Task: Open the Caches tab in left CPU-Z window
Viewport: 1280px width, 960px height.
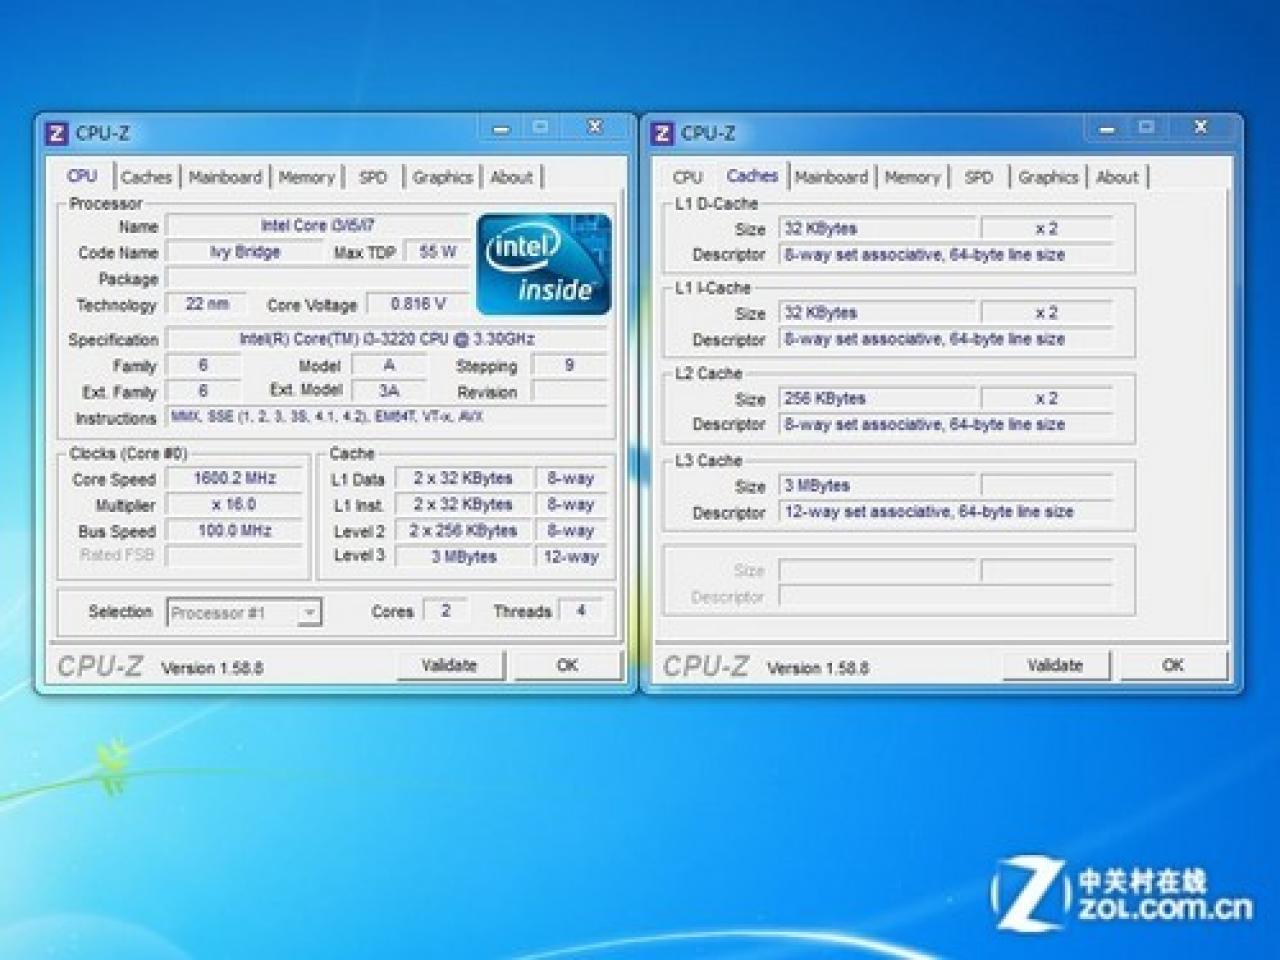Action: coord(146,177)
